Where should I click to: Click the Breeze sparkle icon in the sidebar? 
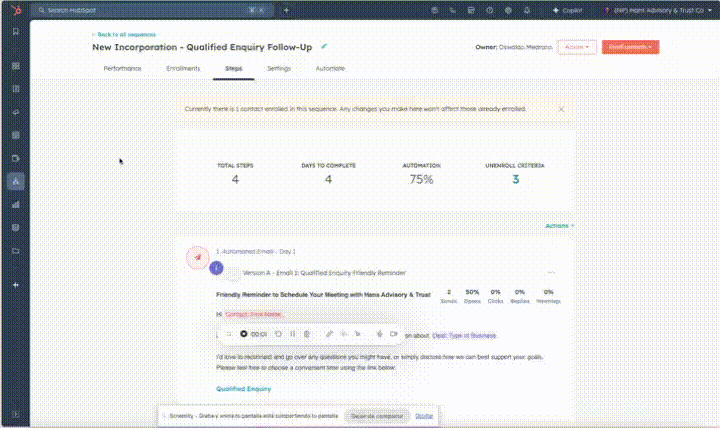[16, 285]
